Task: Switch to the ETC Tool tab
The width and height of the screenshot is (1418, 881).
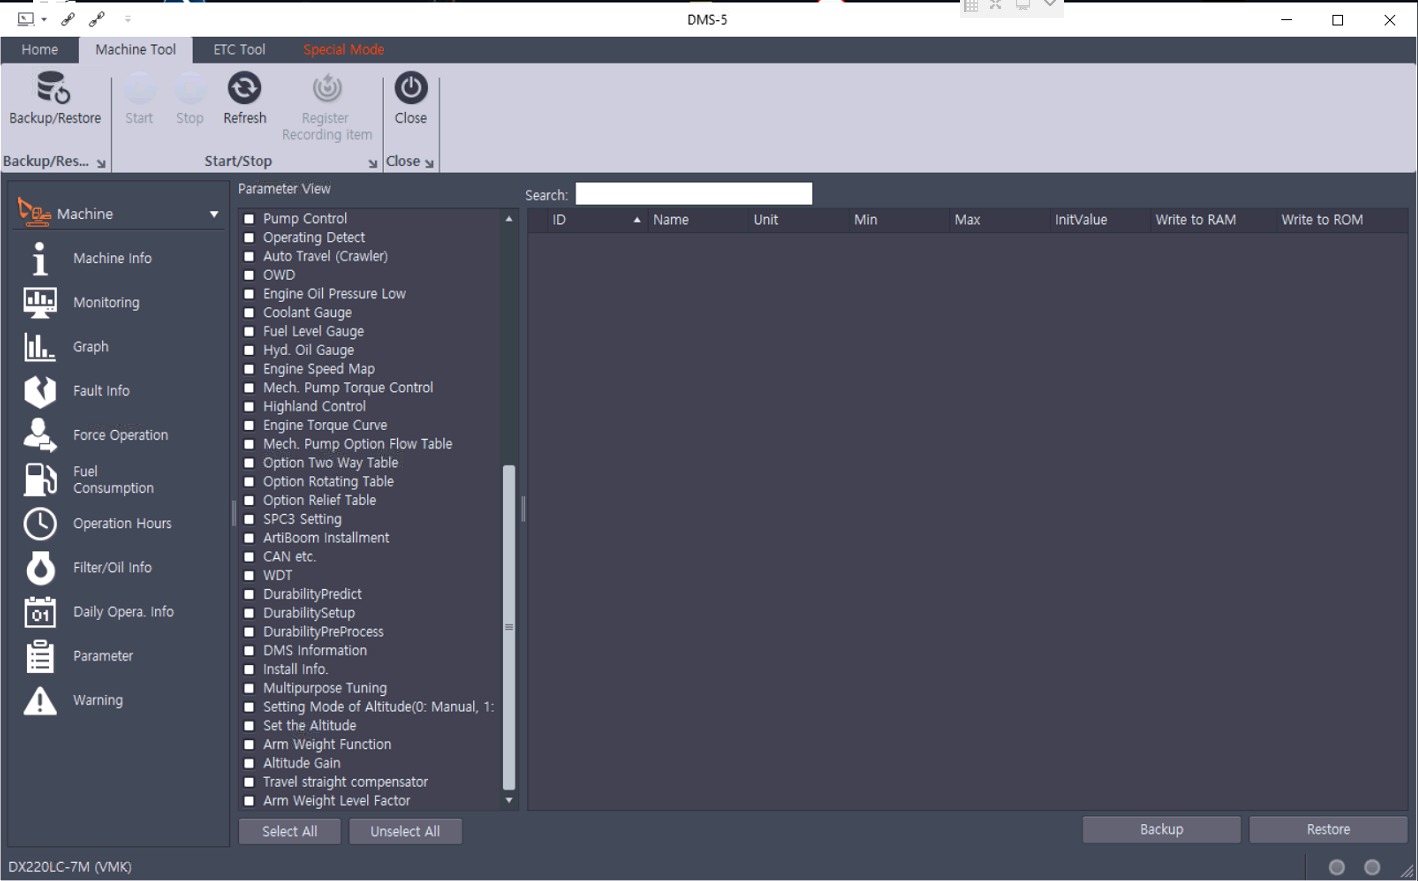Action: pos(239,49)
